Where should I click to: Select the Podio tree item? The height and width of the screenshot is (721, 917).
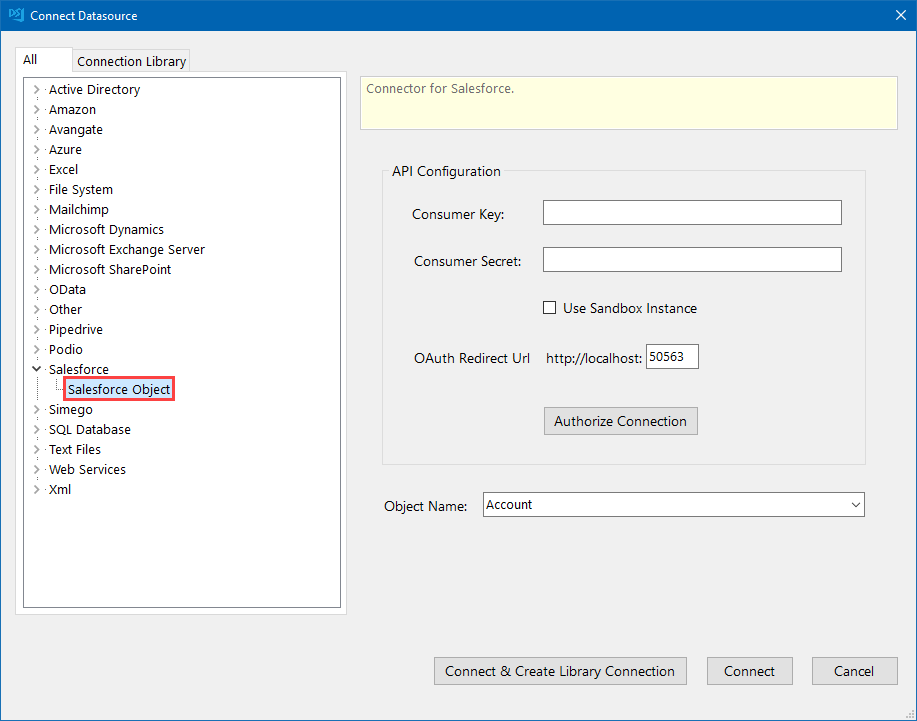point(66,349)
